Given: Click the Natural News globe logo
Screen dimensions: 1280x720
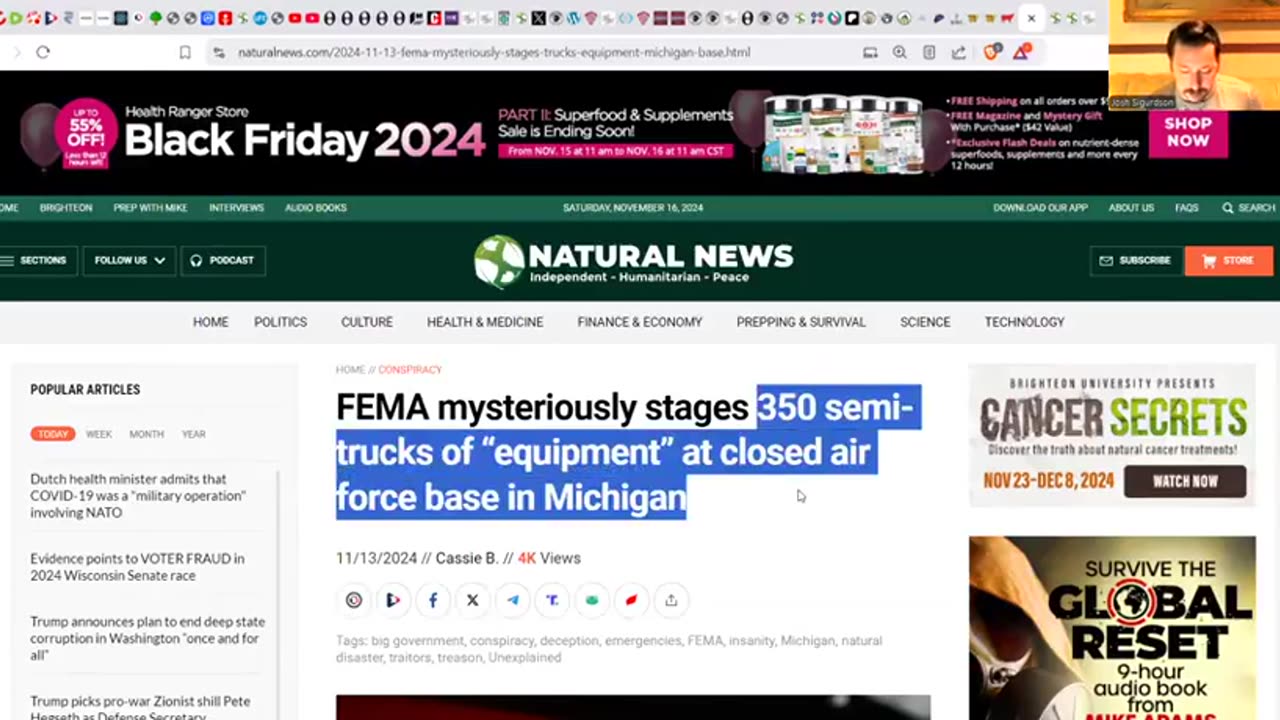Looking at the screenshot, I should (499, 260).
